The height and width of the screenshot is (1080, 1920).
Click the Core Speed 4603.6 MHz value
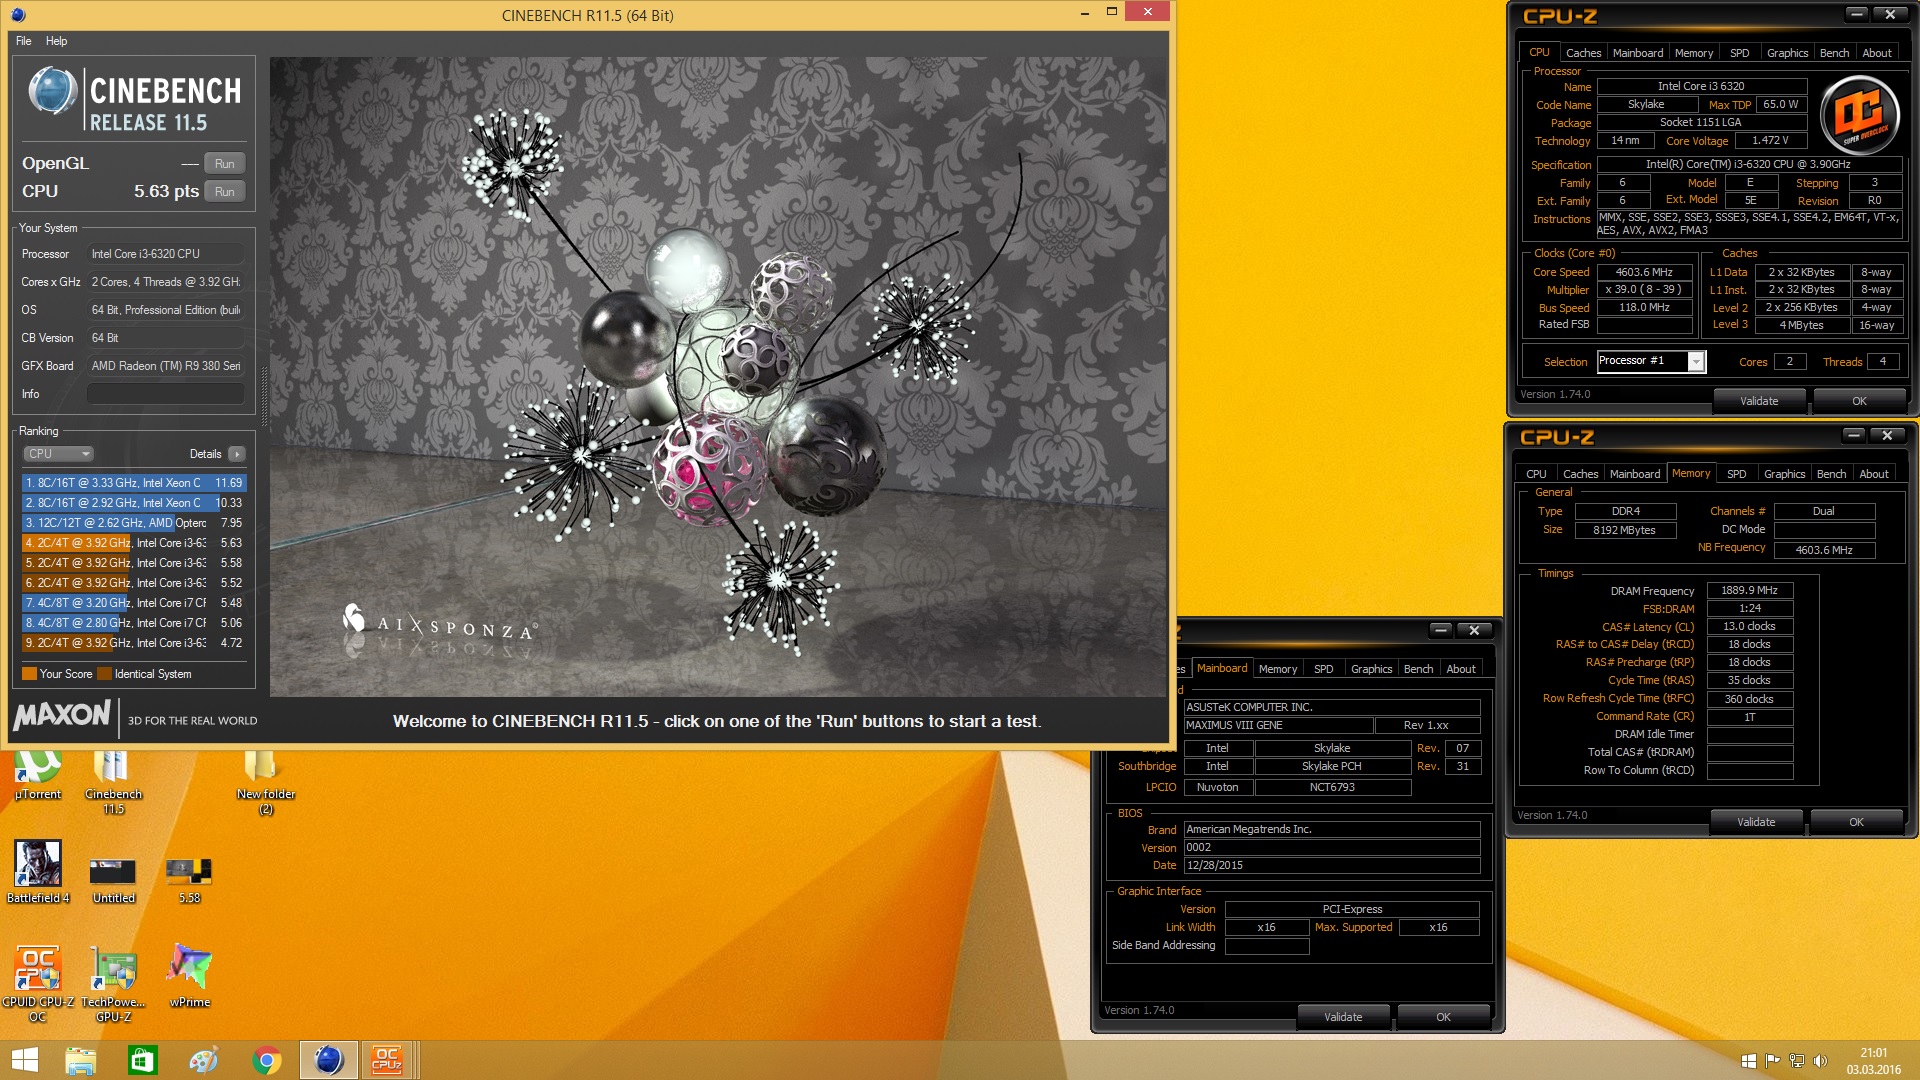[x=1644, y=272]
